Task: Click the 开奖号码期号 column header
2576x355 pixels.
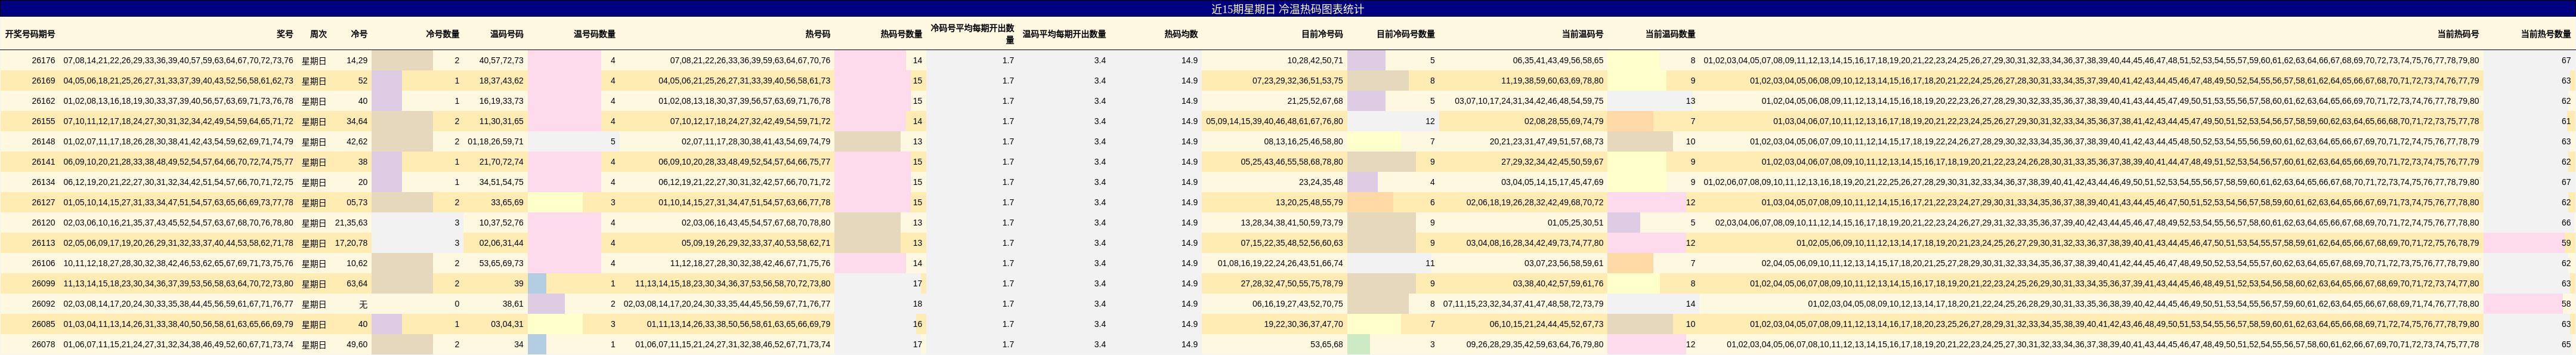Action: tap(30, 34)
